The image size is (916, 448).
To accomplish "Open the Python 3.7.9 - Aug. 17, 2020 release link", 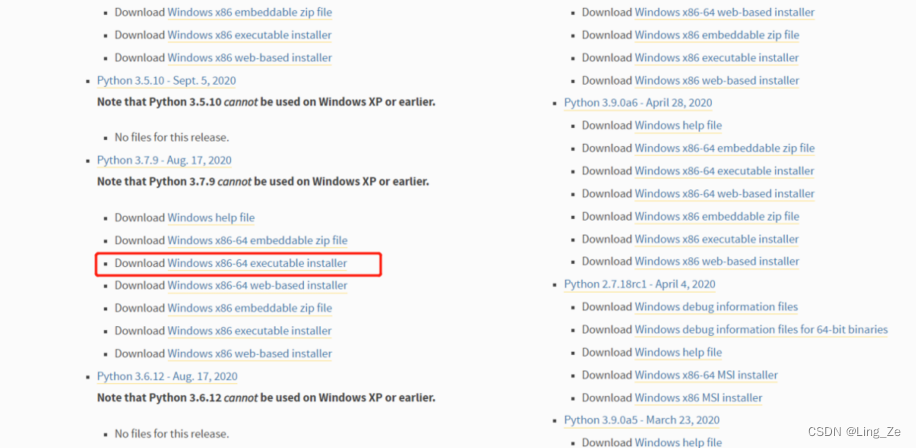I will pyautogui.click(x=164, y=160).
